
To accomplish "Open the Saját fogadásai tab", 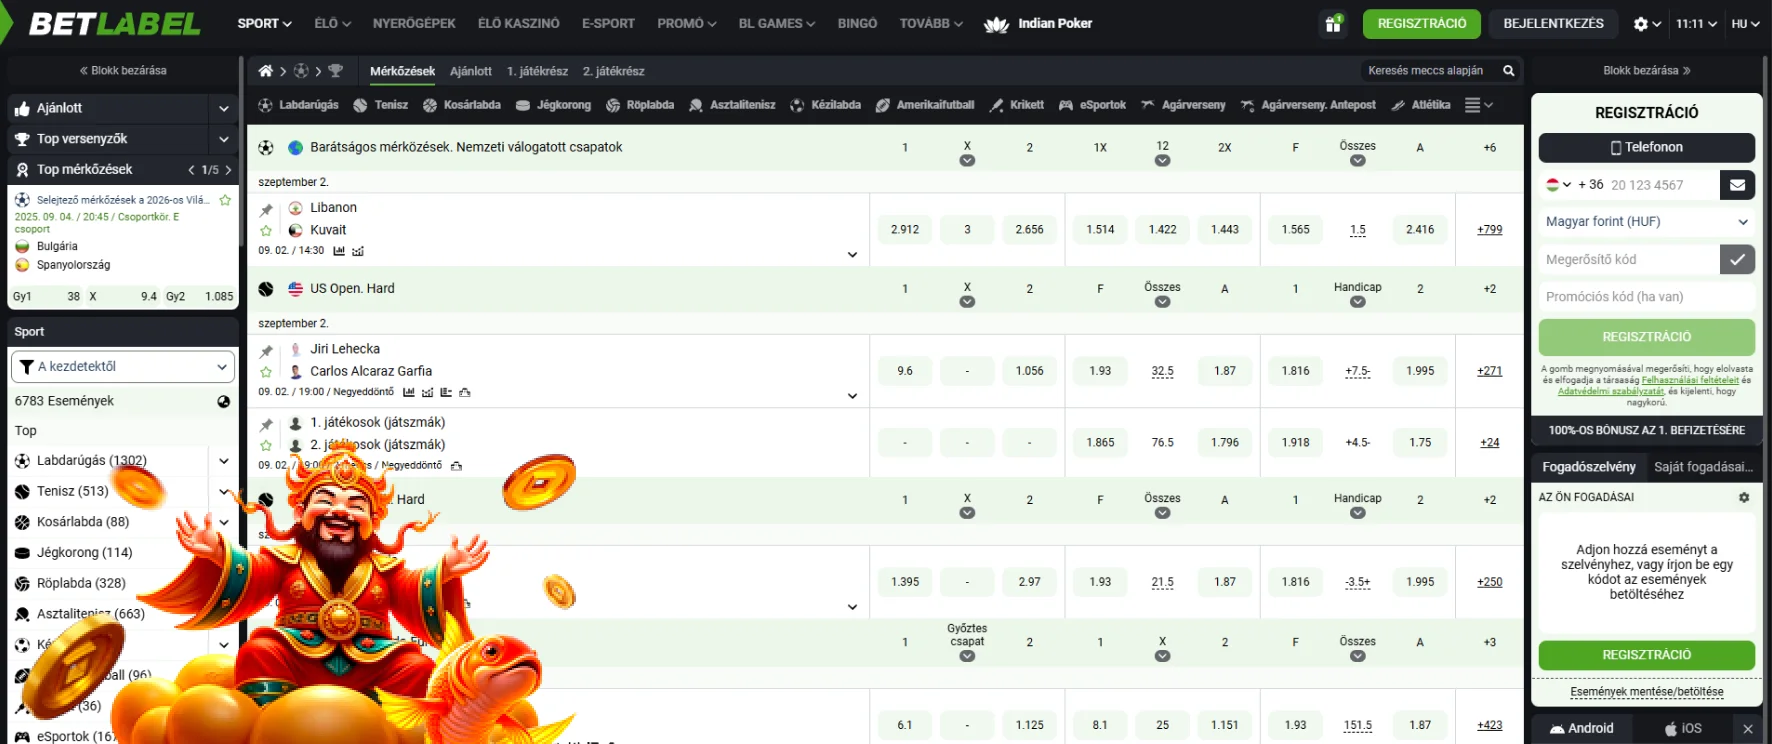I will tap(1702, 467).
